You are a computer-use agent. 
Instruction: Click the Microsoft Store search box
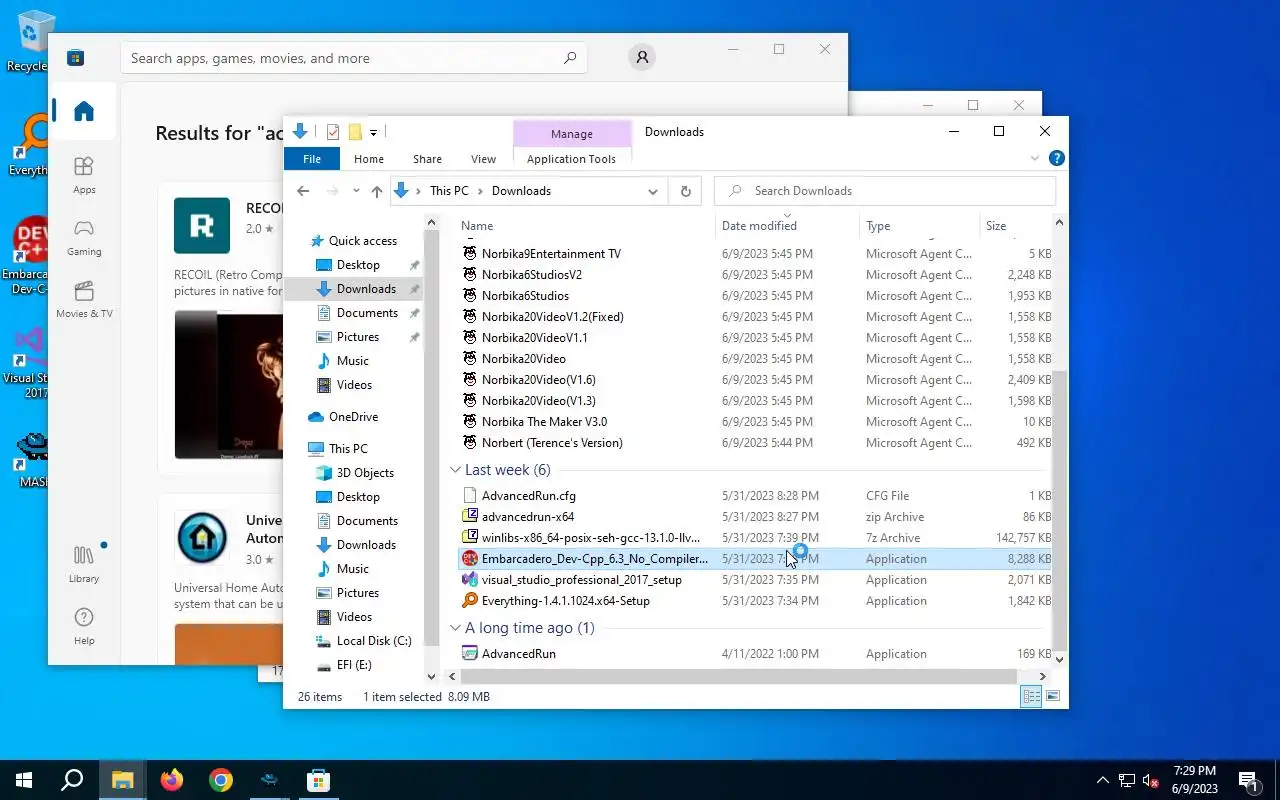[x=353, y=58]
